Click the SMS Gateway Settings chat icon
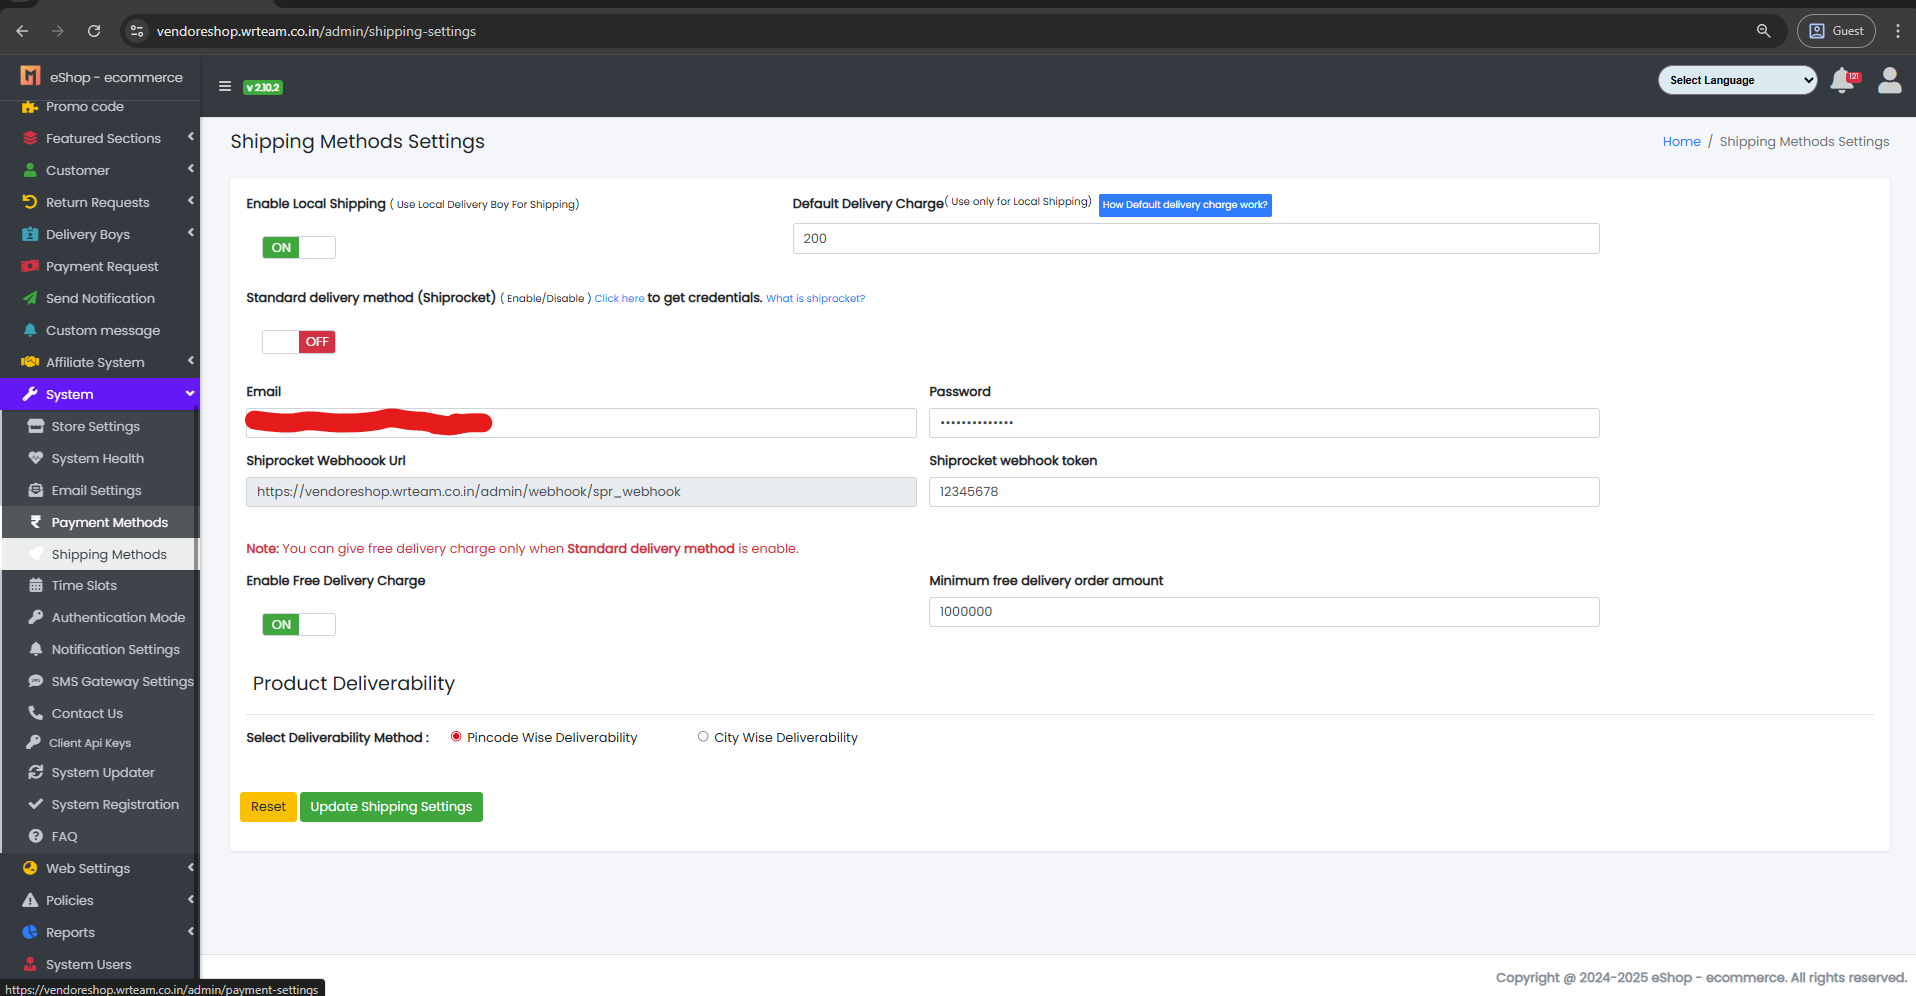 36,681
